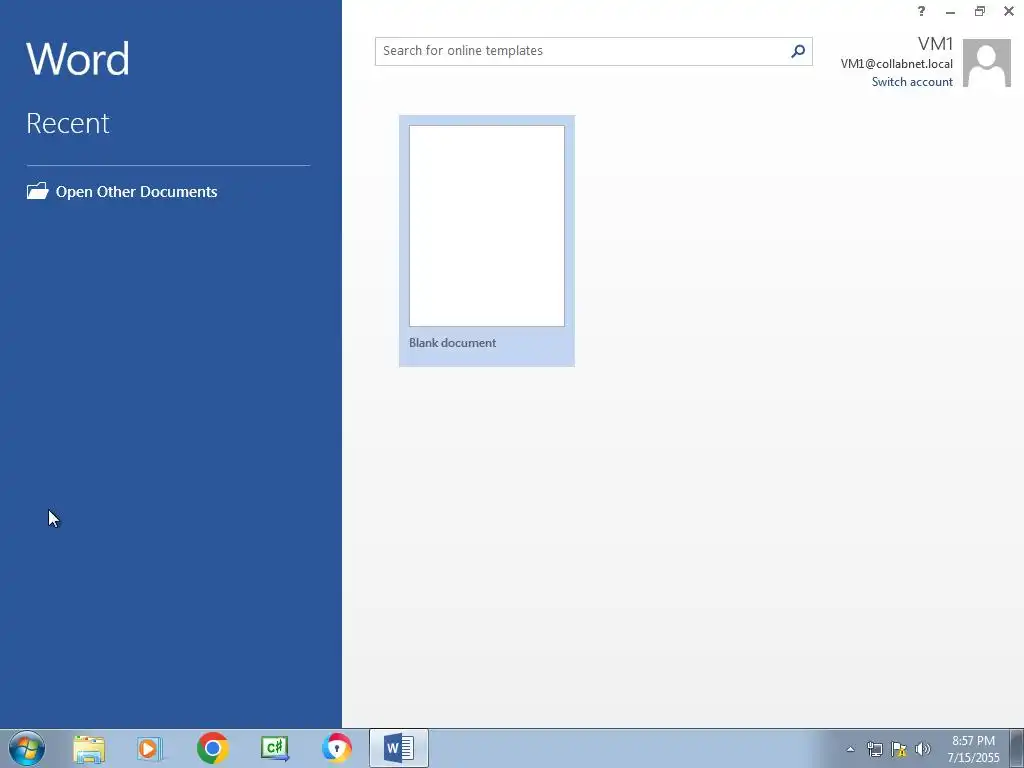Click the Word taskbar button
This screenshot has height=768, width=1024.
[399, 748]
